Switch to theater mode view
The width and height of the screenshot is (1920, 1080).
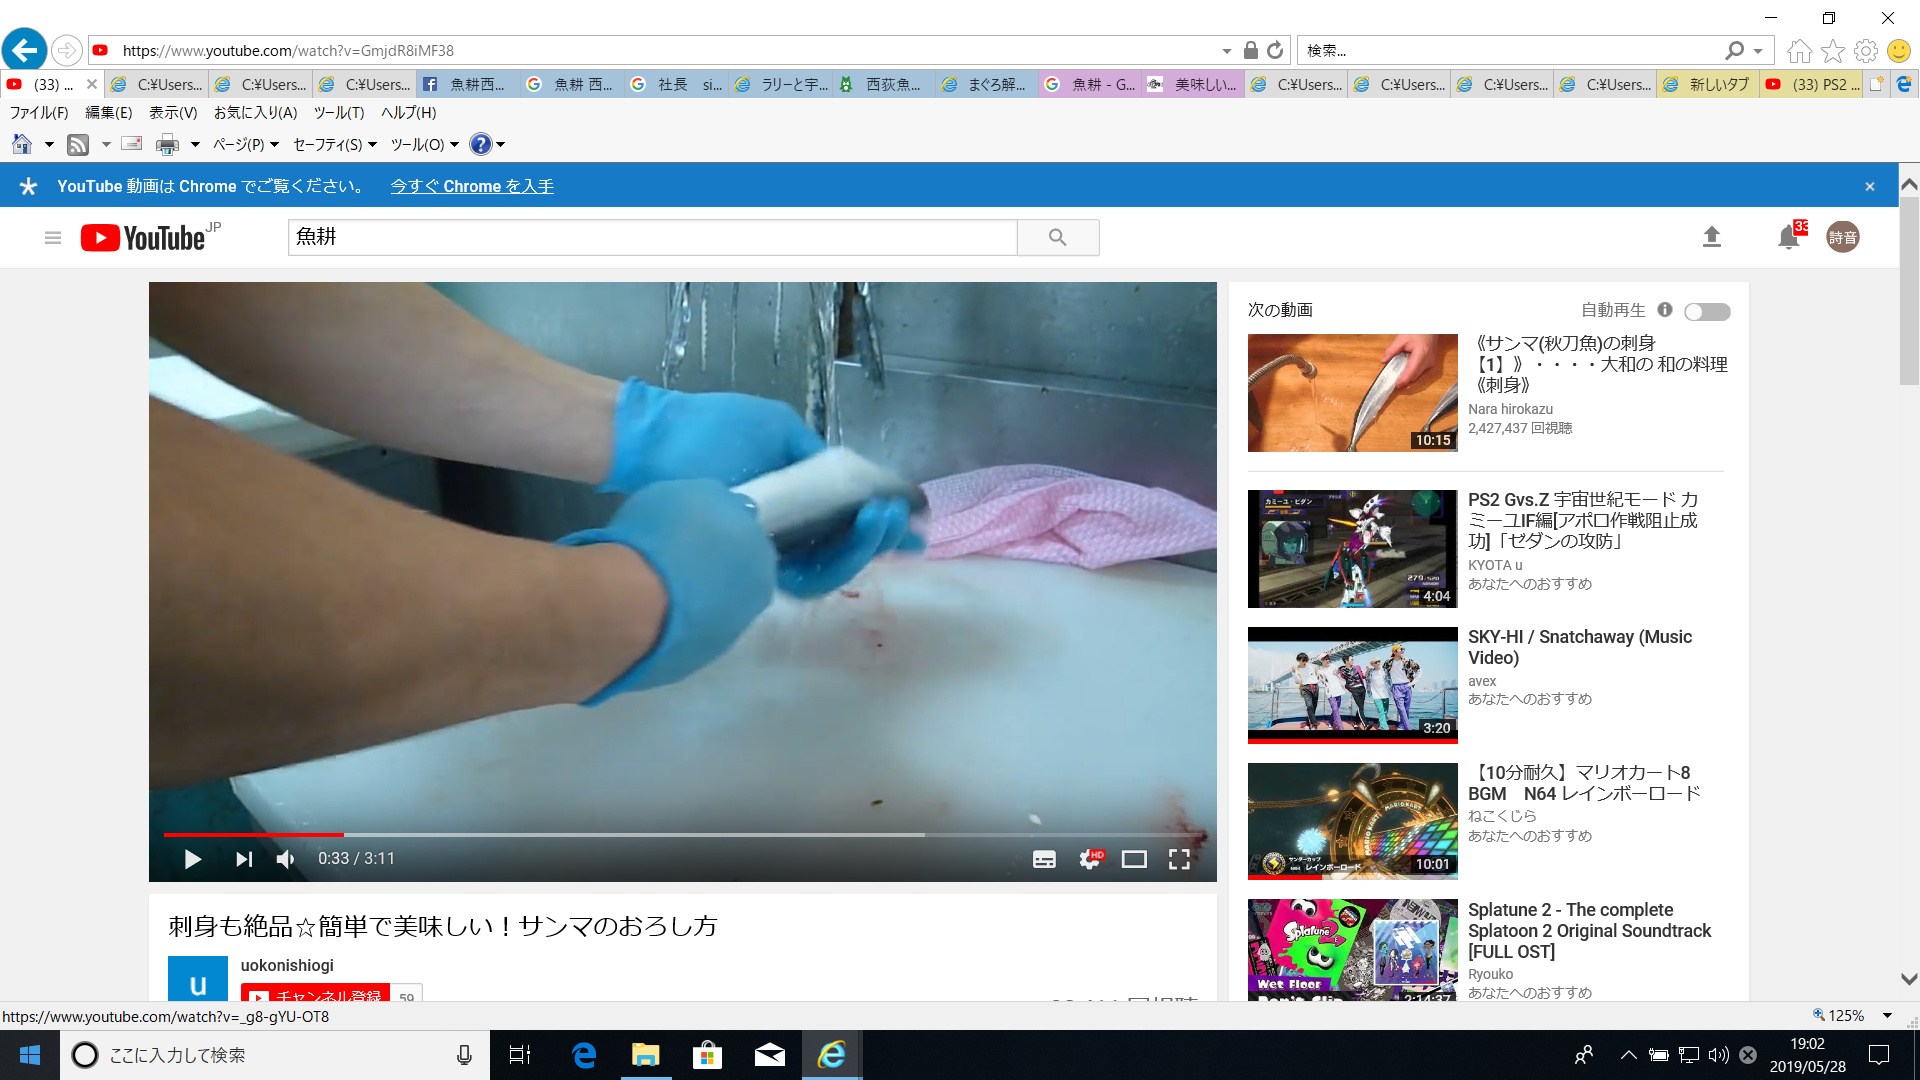1134,859
